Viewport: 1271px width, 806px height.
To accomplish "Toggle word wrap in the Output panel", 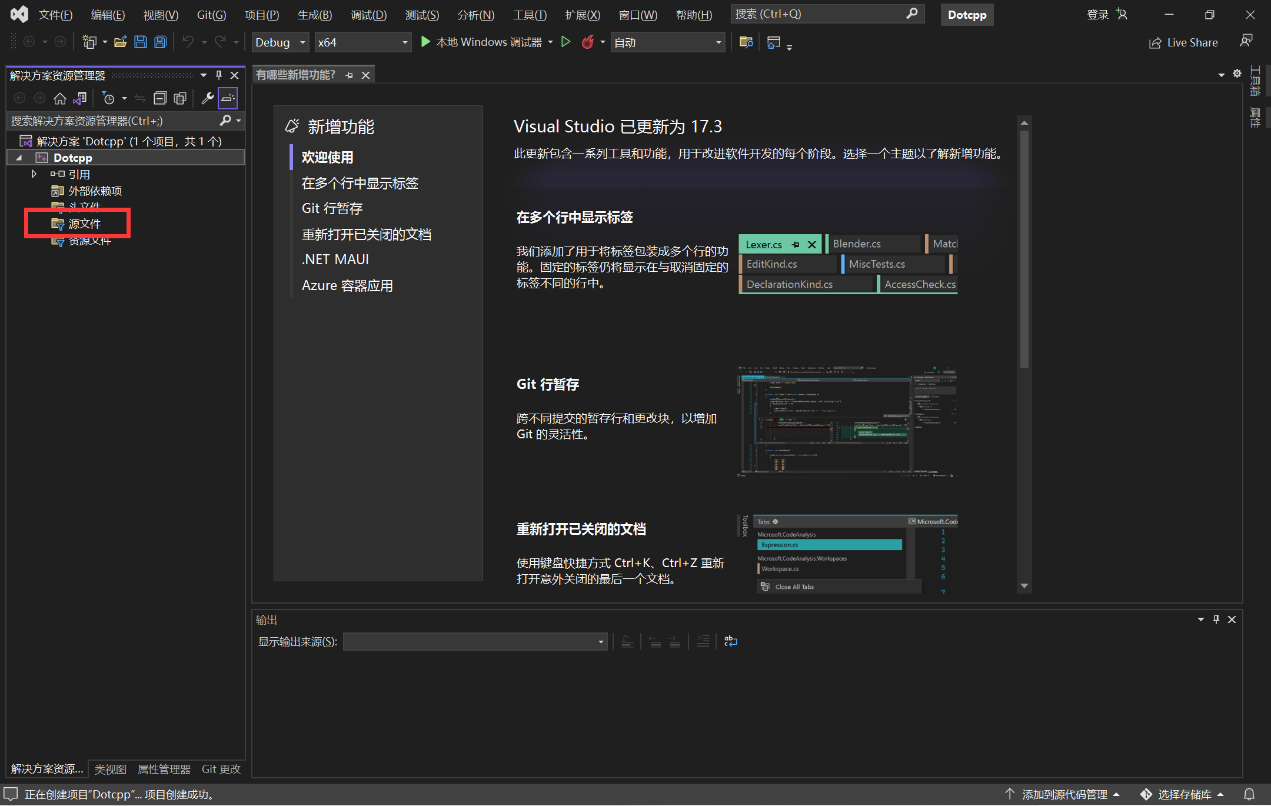I will click(731, 641).
